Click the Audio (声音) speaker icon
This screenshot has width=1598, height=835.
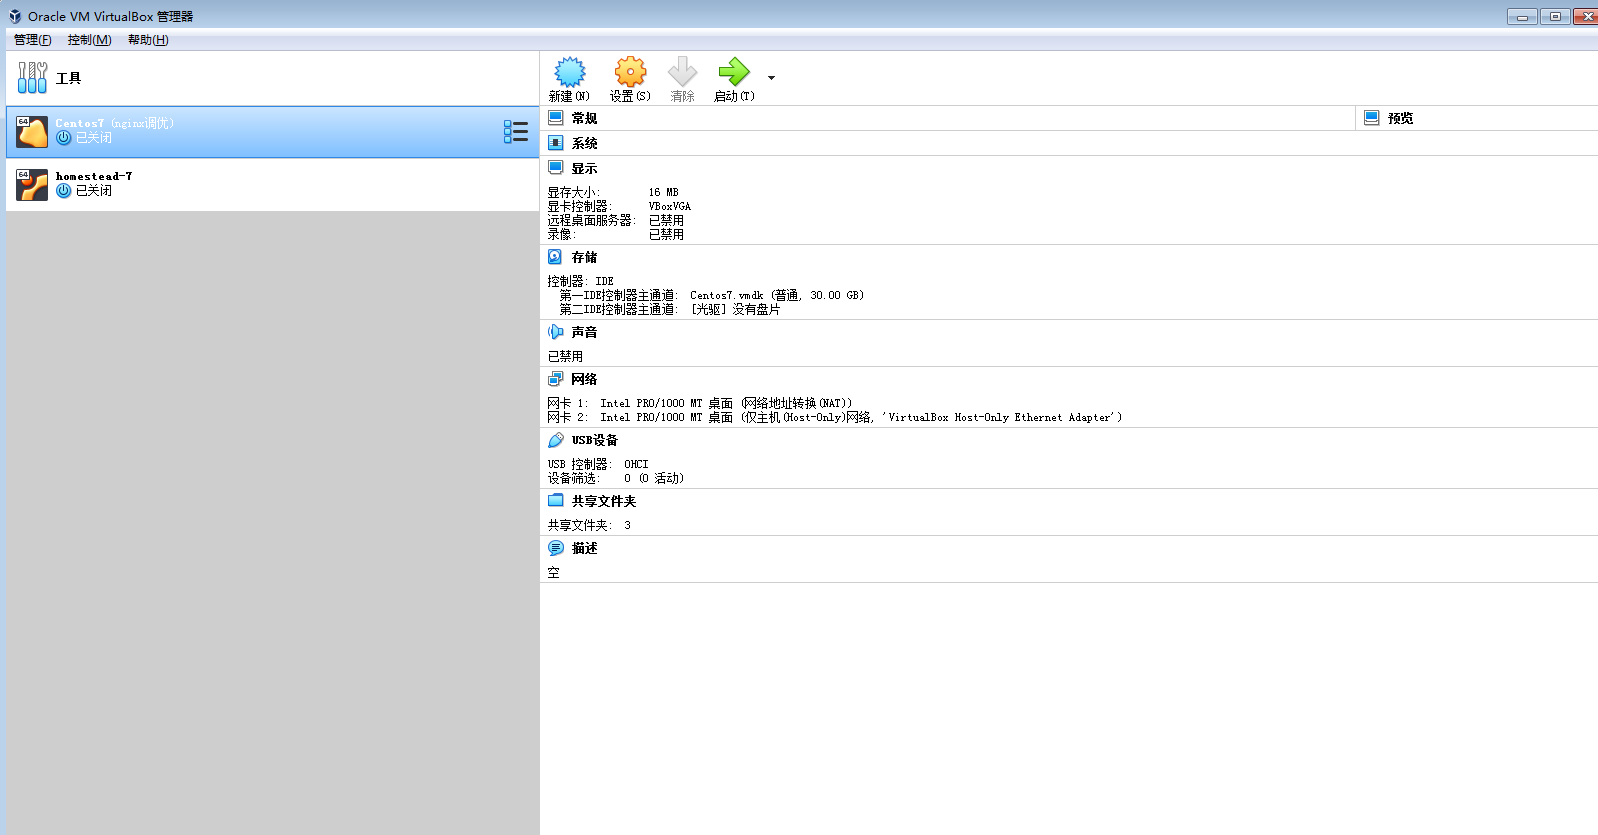556,332
